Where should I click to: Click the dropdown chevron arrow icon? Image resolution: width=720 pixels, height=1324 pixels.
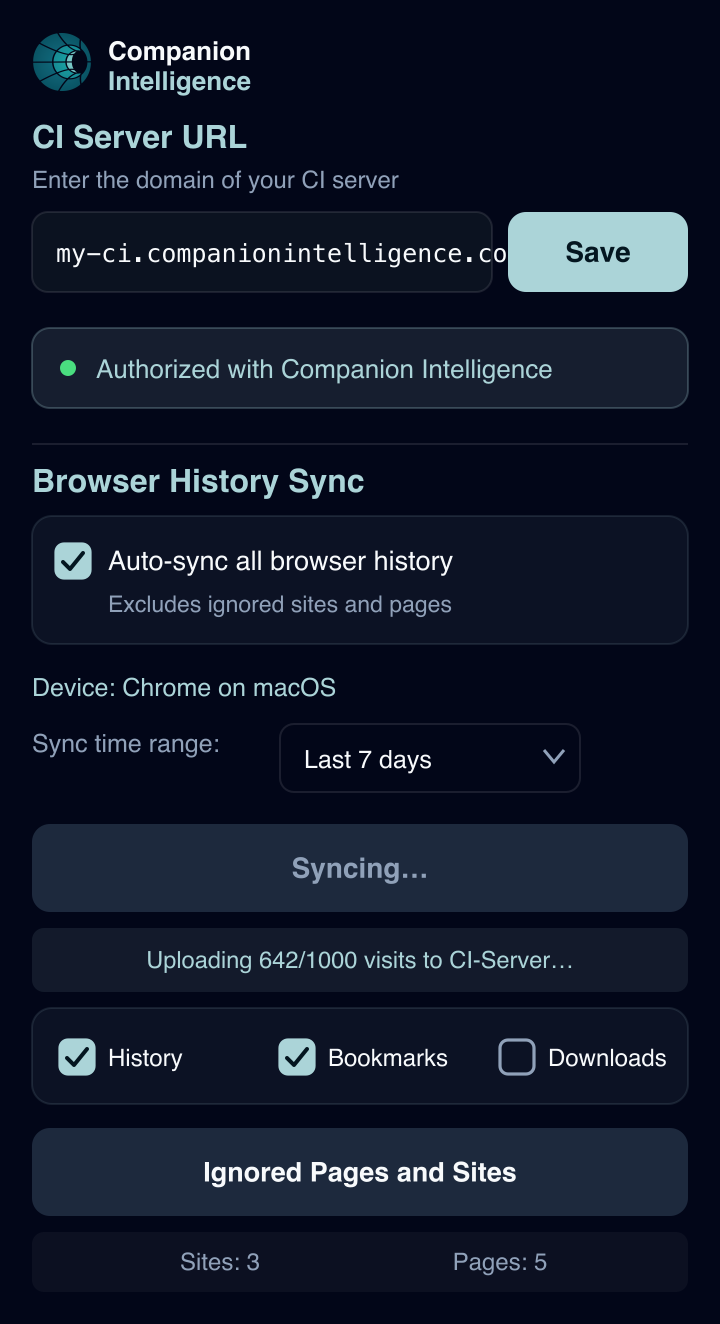554,757
